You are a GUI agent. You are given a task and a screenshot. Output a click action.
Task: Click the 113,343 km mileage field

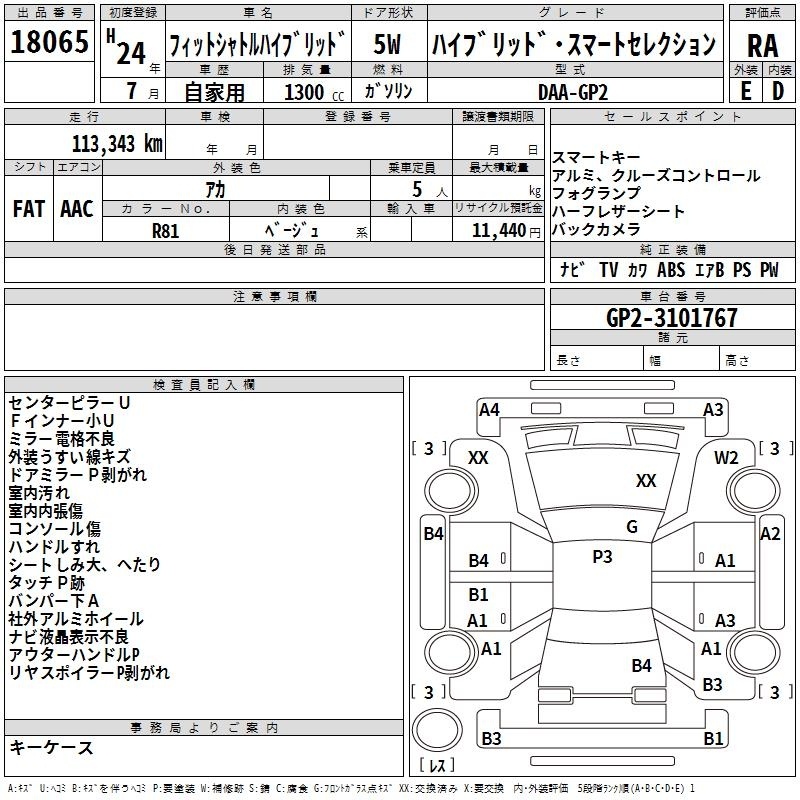[x=118, y=143]
